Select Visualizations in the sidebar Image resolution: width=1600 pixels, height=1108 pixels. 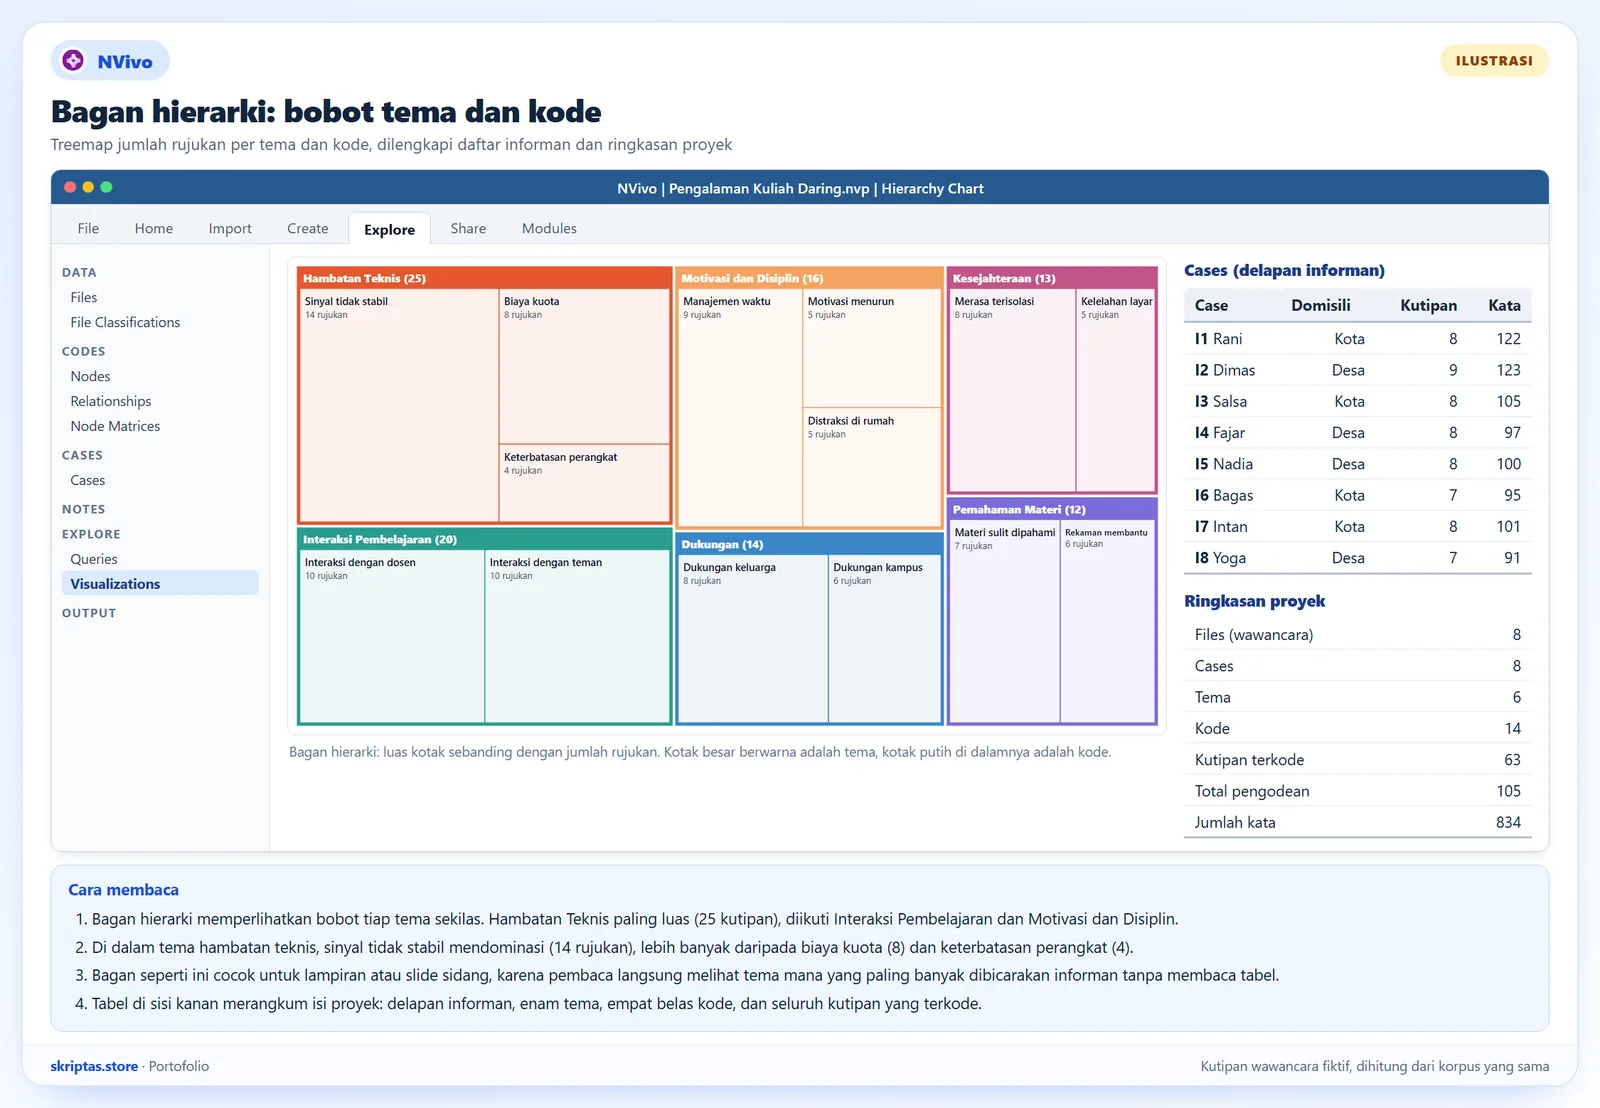click(x=160, y=584)
